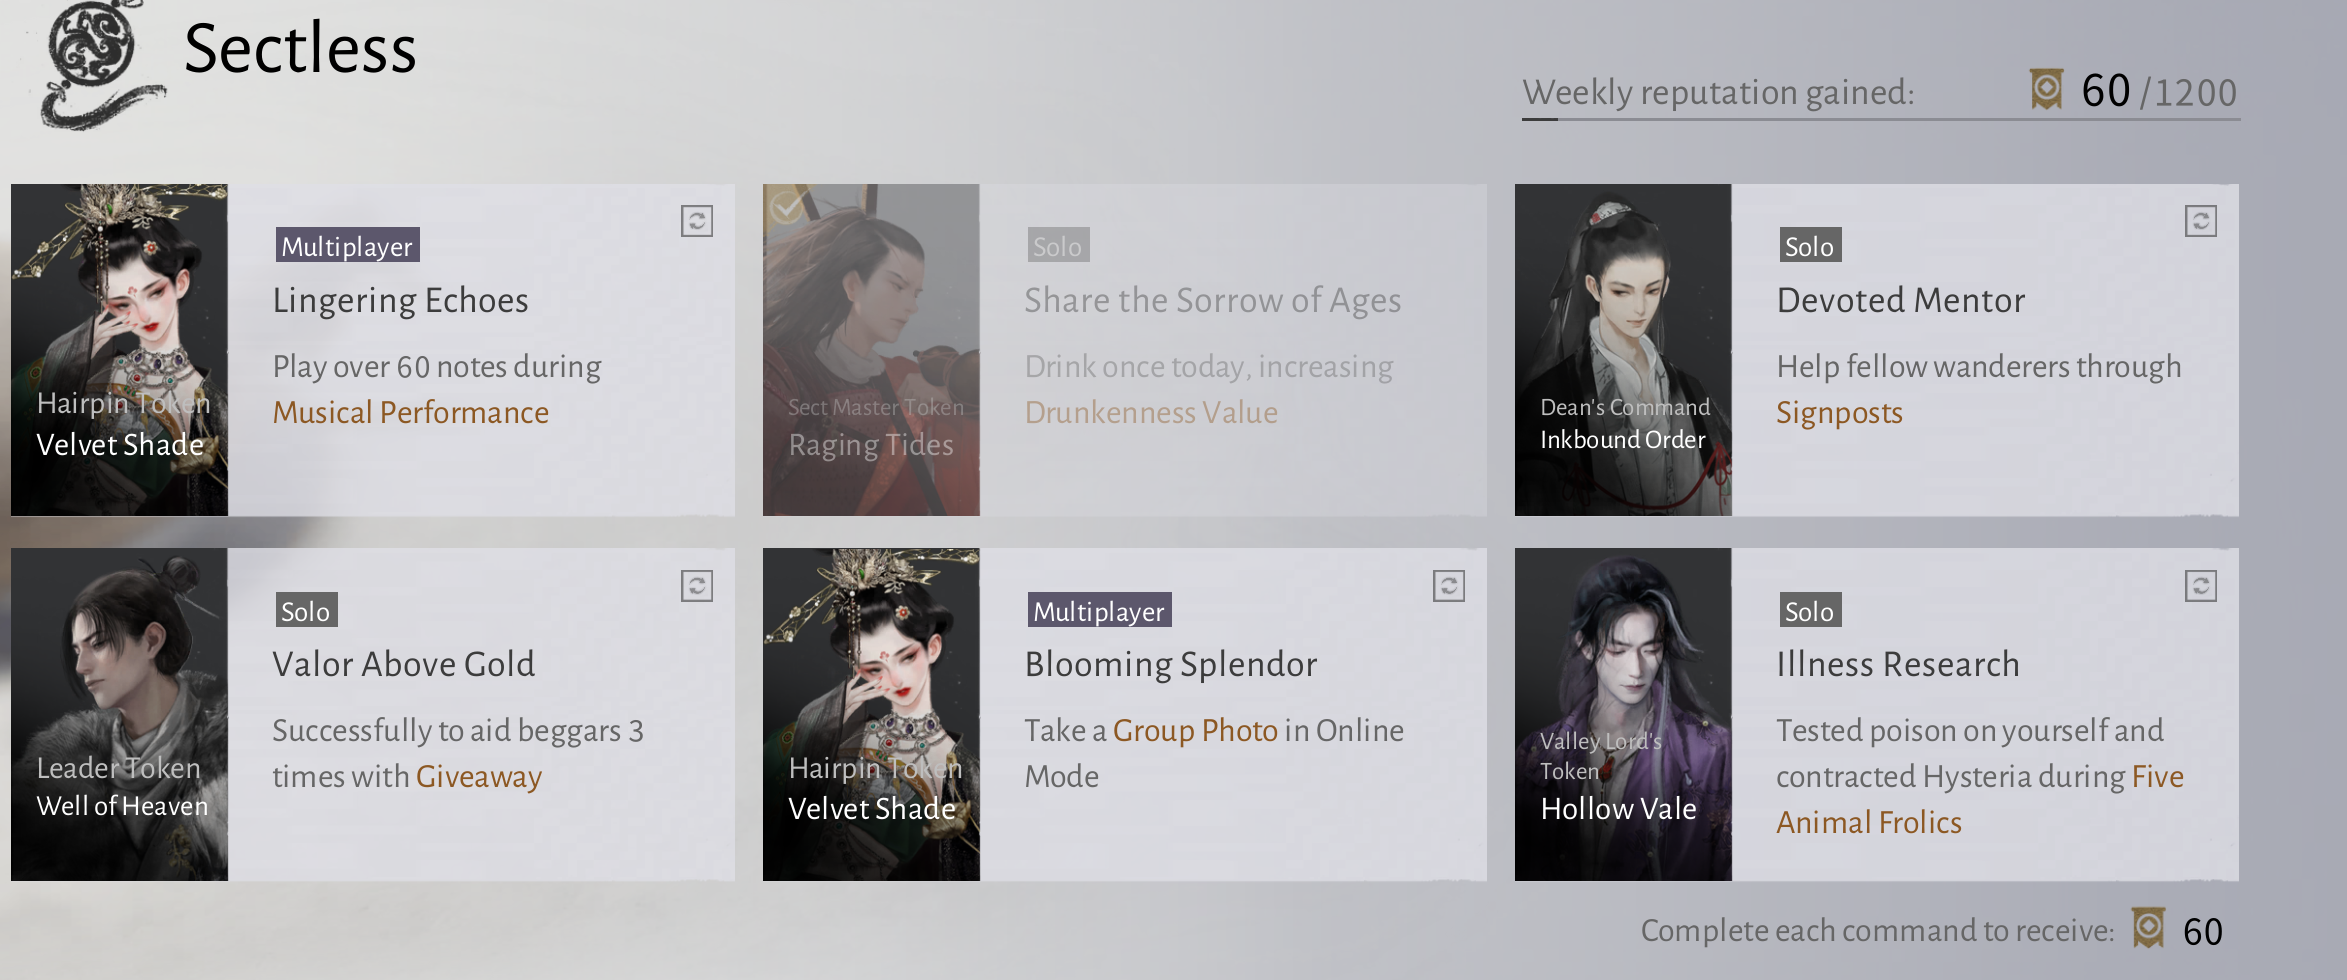The height and width of the screenshot is (980, 2347).
Task: Open the Signposts link
Action: [x=1839, y=413]
